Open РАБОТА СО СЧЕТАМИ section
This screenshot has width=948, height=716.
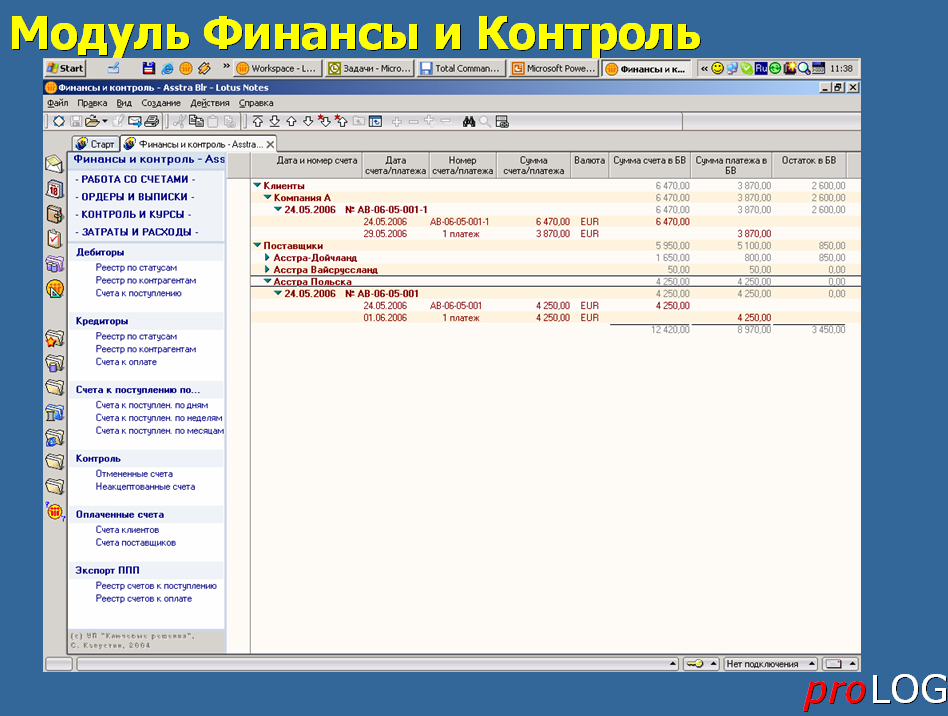pyautogui.click(x=135, y=180)
